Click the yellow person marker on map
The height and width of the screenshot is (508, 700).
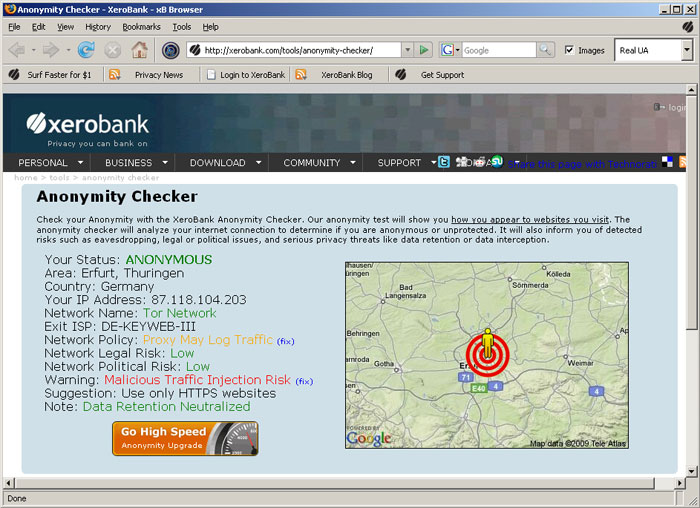coord(488,343)
